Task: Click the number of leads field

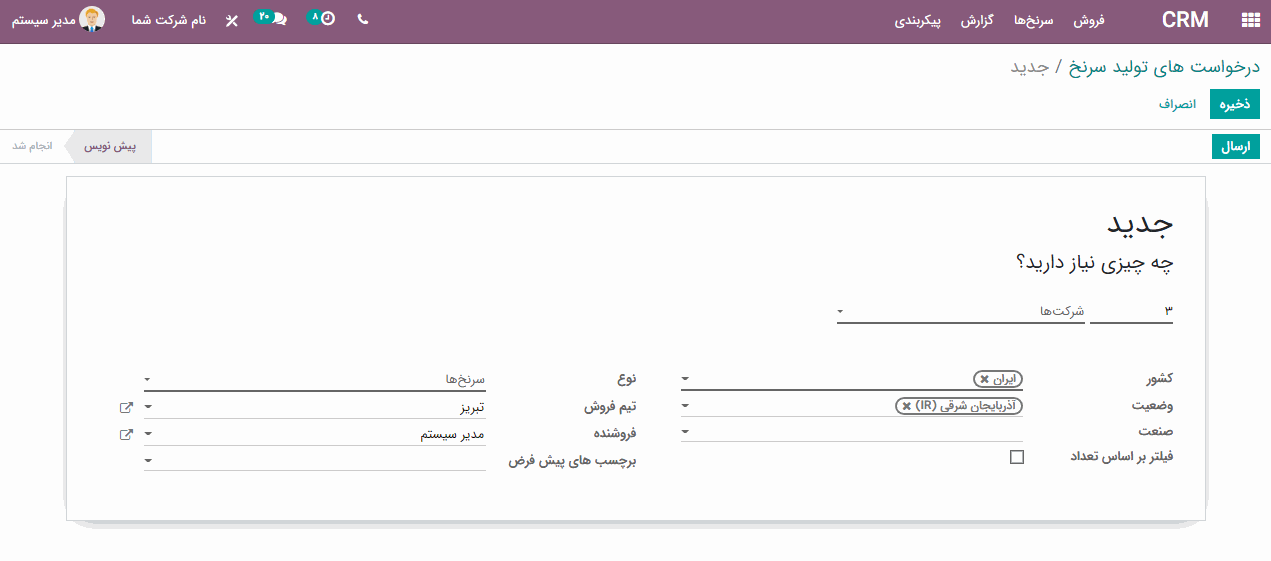Action: coord(1131,312)
